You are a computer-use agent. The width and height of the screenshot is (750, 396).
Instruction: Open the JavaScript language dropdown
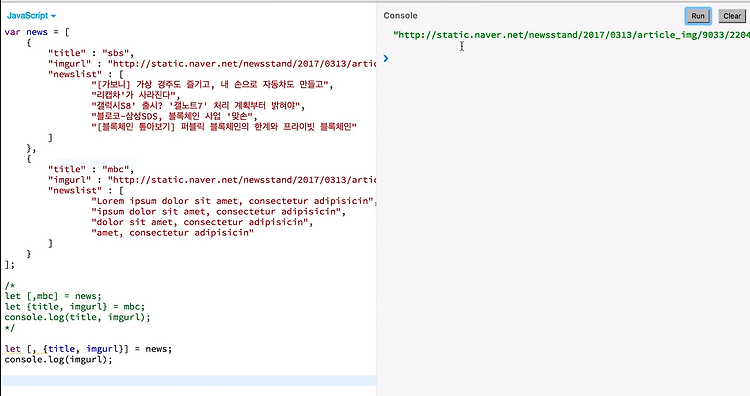click(x=31, y=15)
